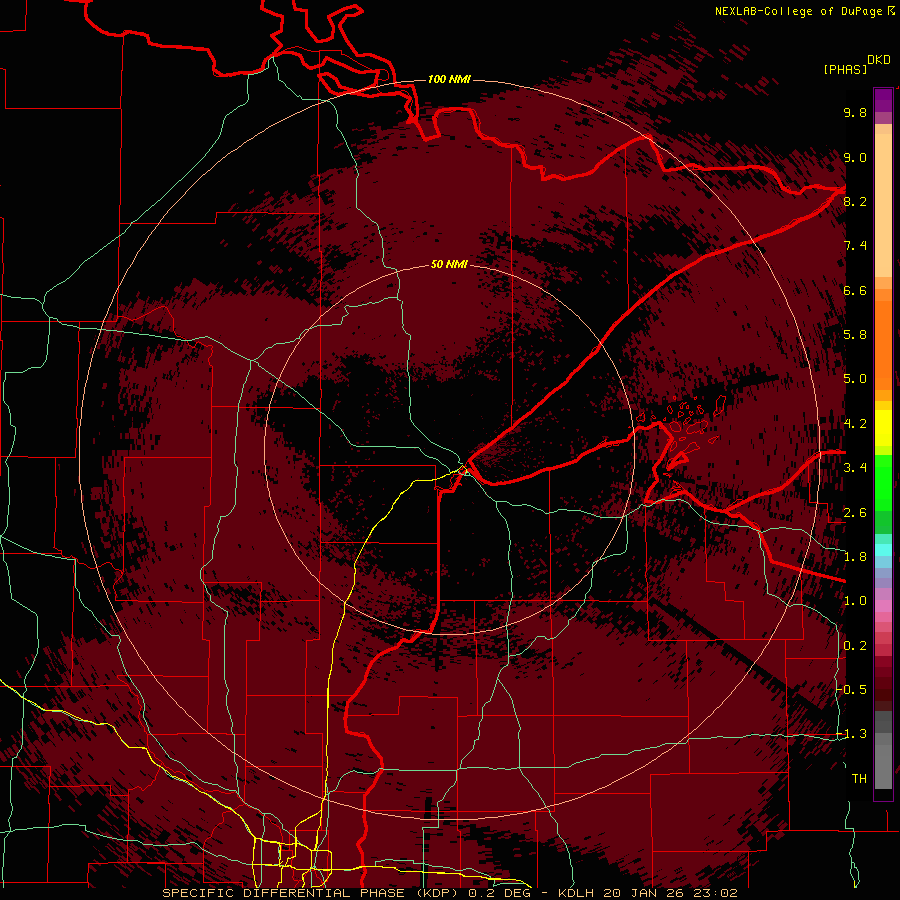The width and height of the screenshot is (900, 900).
Task: Click the -0.5 value on the color scale
Action: pyautogui.click(x=853, y=690)
